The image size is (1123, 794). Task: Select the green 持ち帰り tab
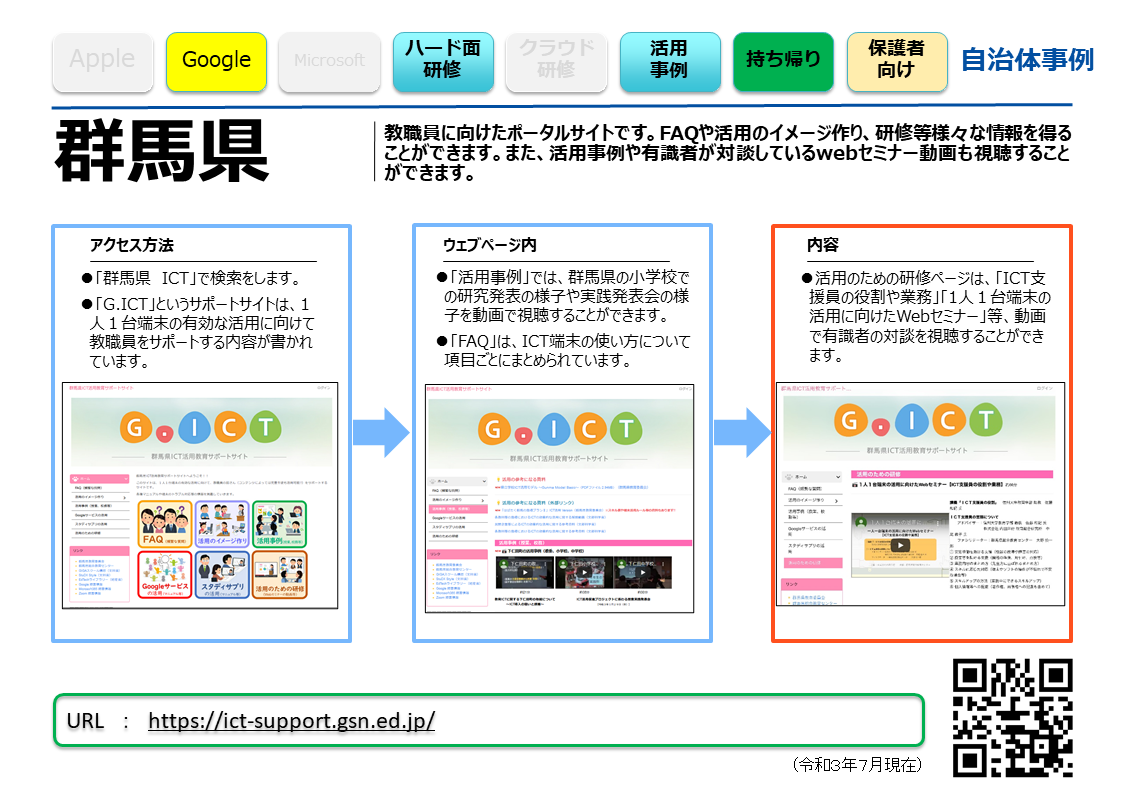click(x=783, y=62)
